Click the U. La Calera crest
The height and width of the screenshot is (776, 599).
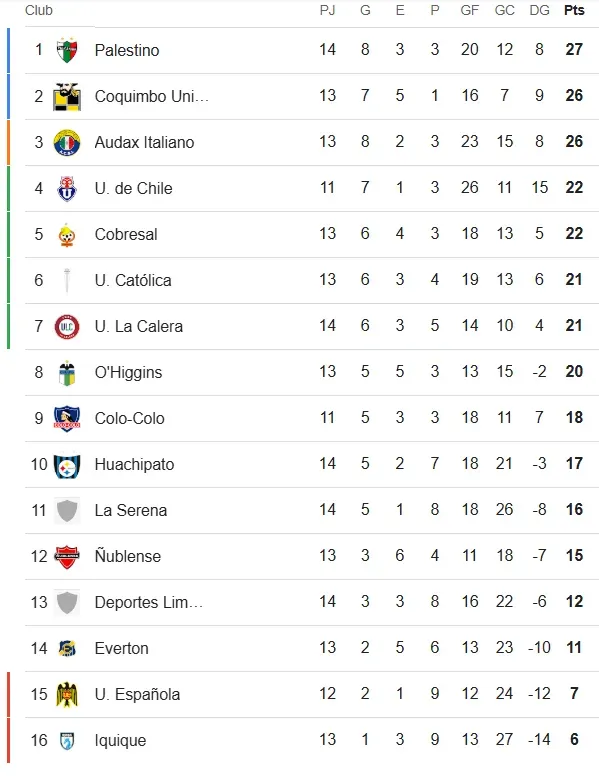coord(67,327)
